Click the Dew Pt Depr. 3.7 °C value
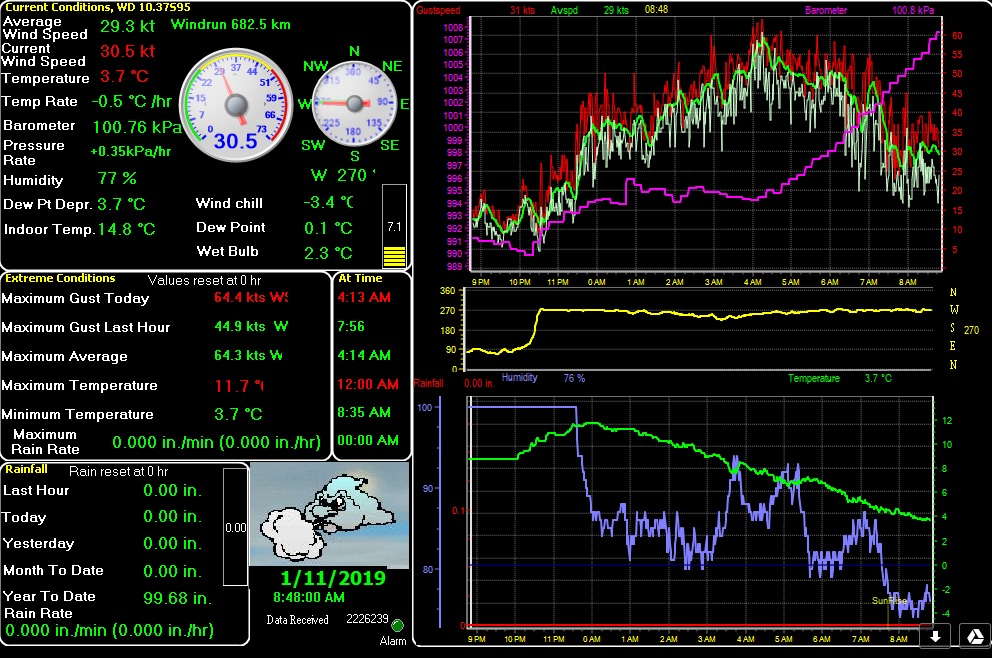Viewport: 992px width, 658px height. [121, 204]
